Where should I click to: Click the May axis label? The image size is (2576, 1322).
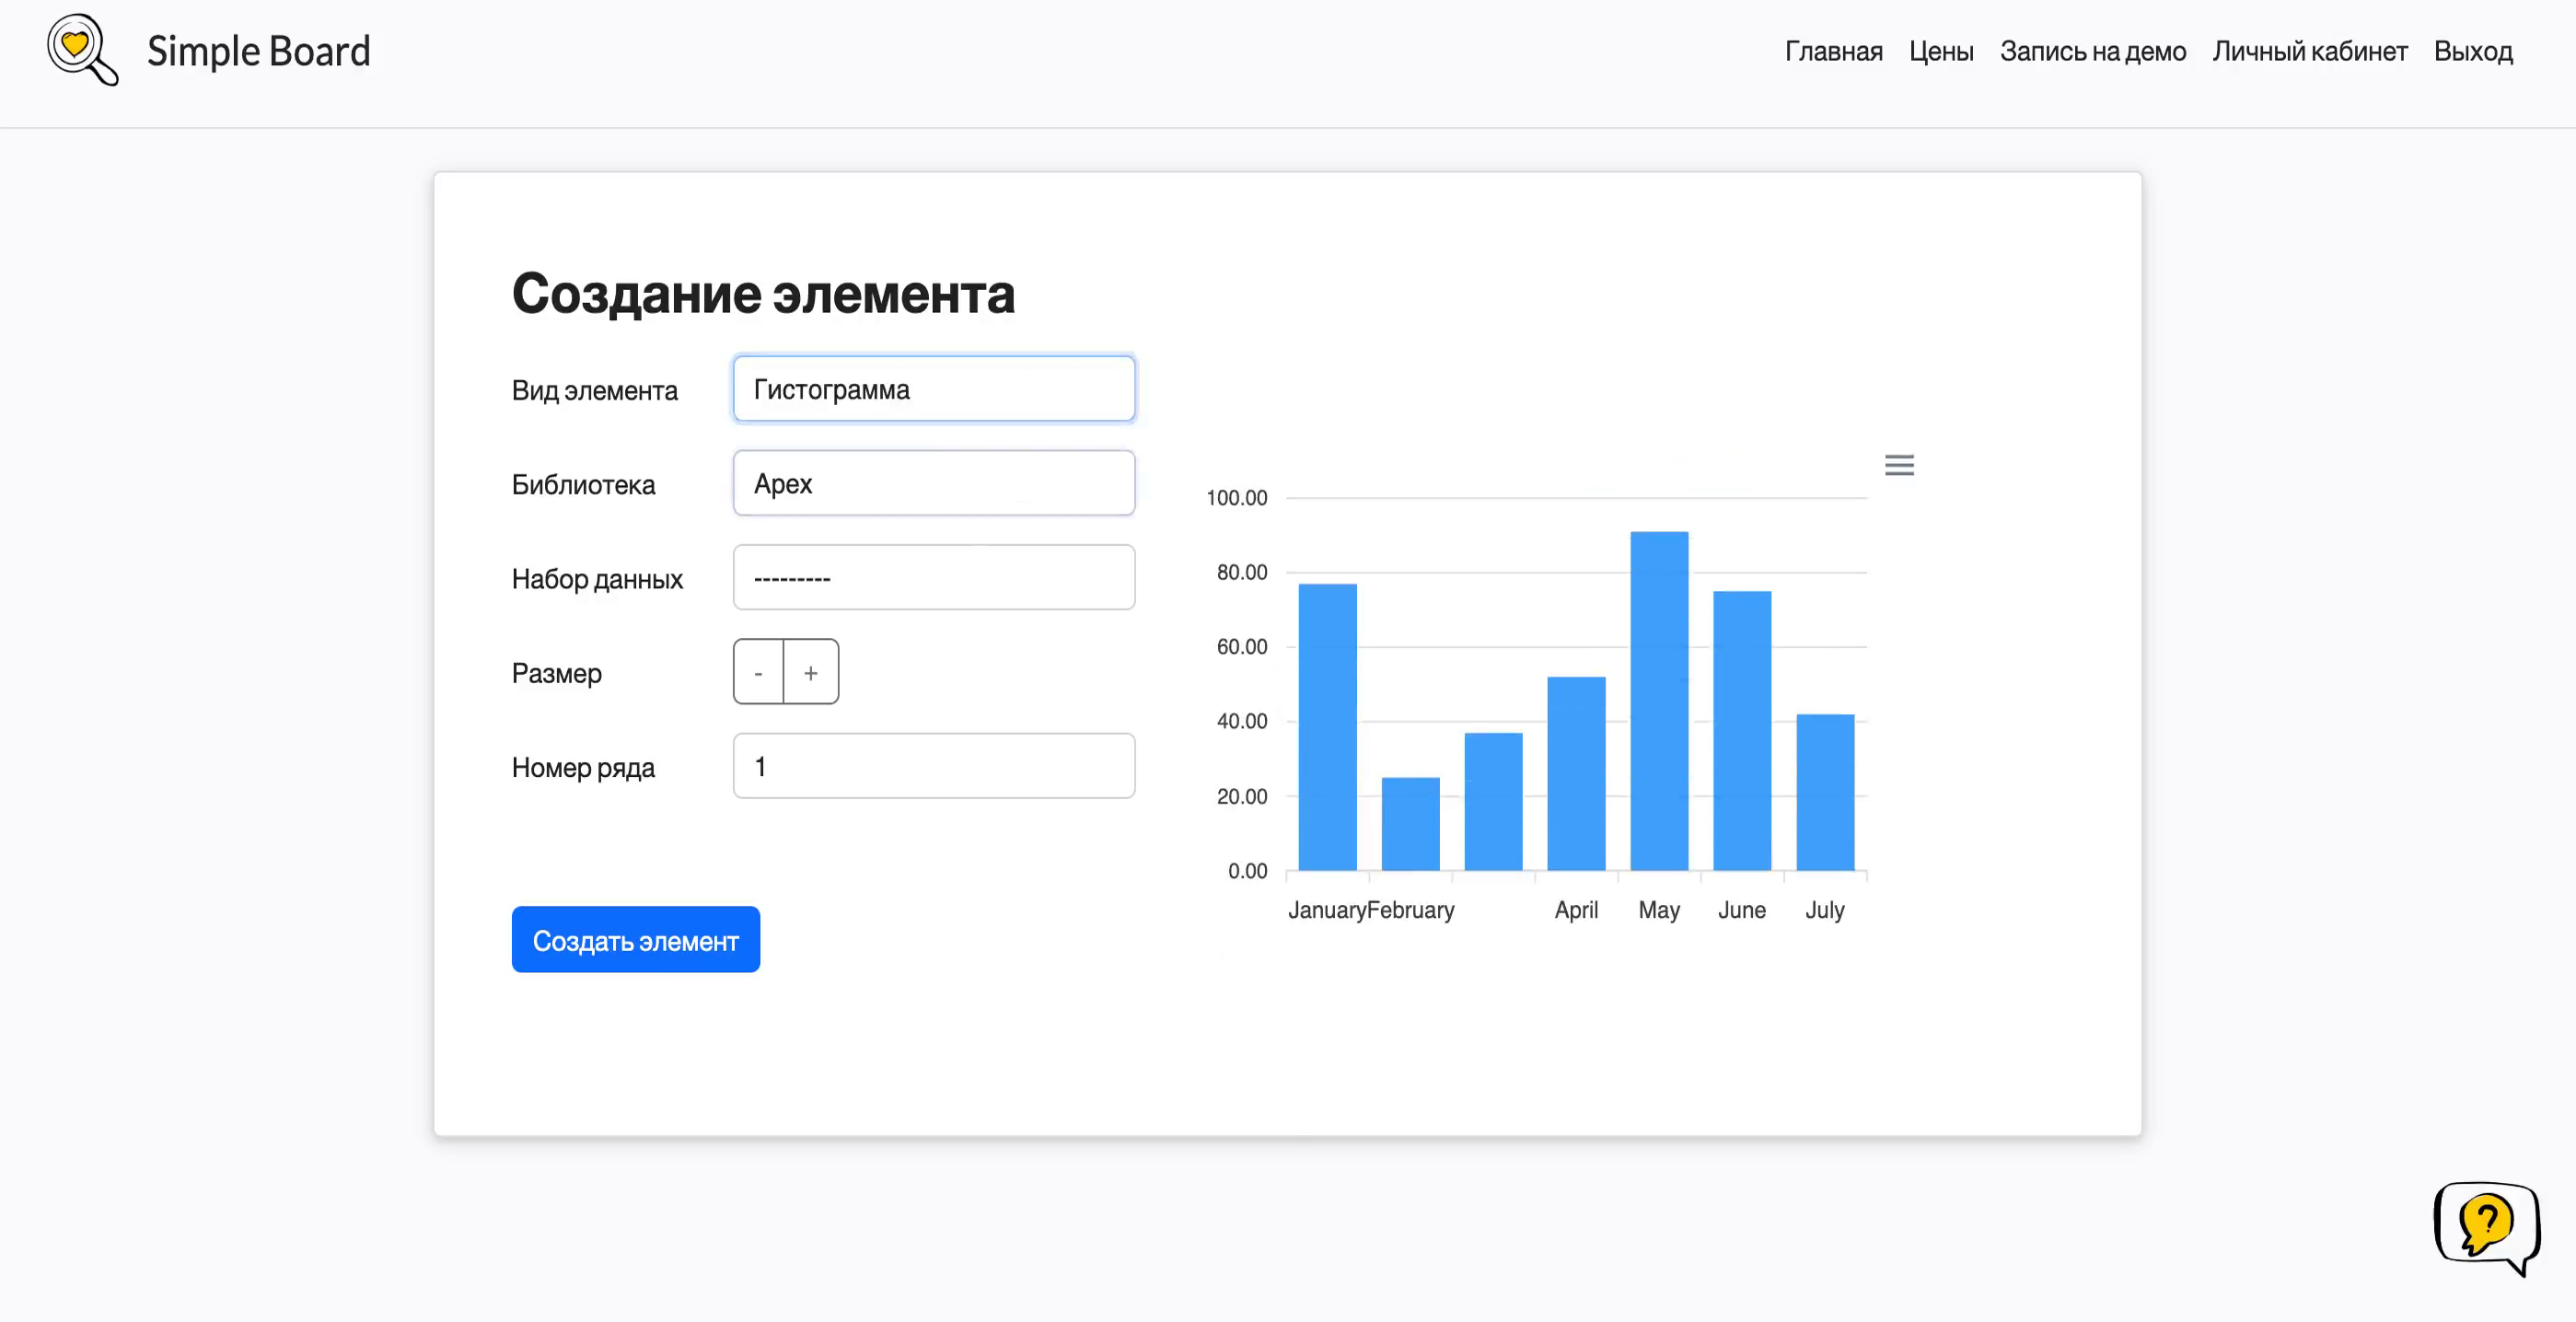1659,910
